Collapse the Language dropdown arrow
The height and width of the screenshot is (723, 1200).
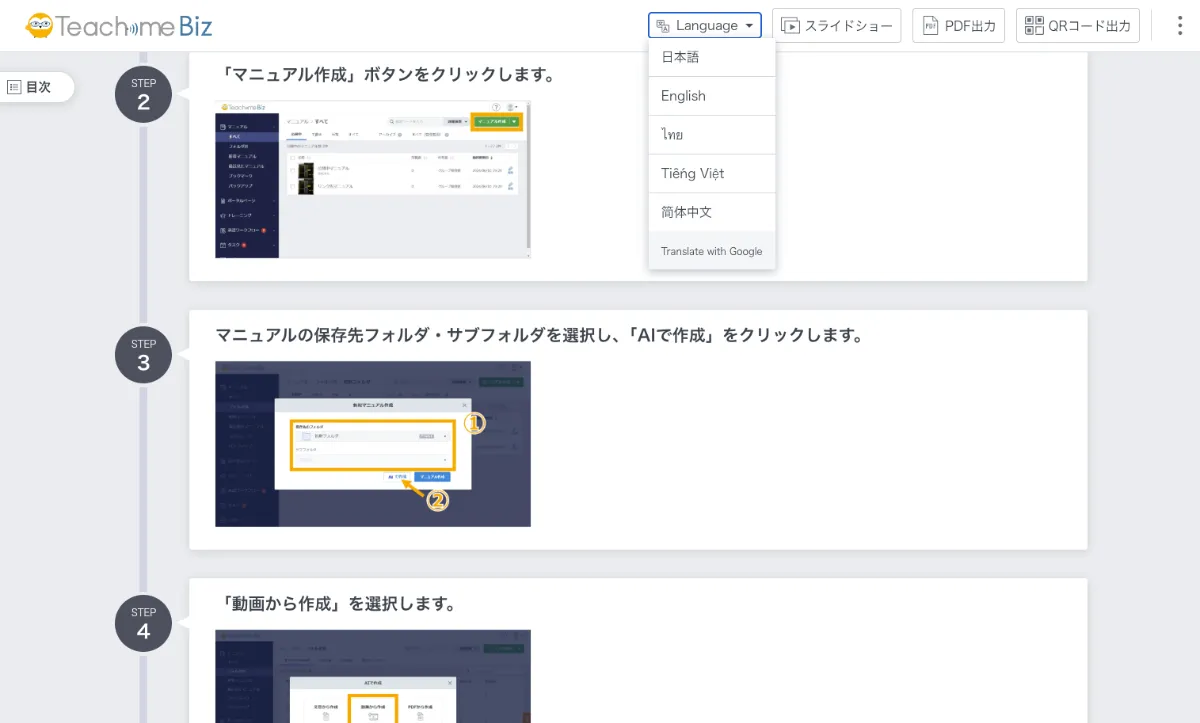coord(747,25)
